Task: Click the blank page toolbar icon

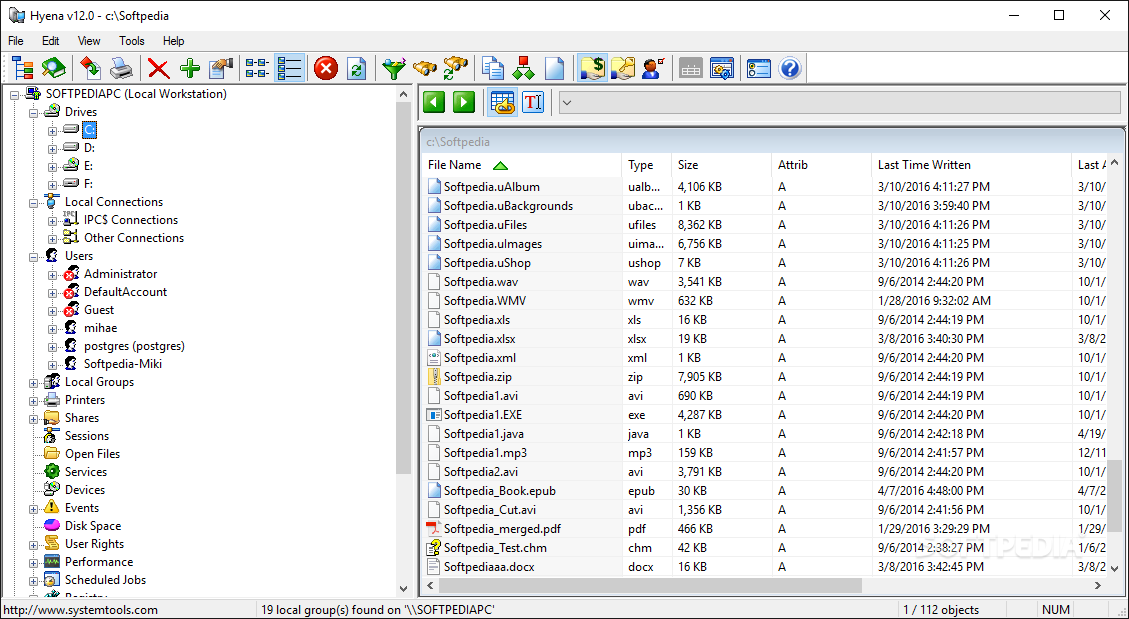Action: pyautogui.click(x=554, y=69)
